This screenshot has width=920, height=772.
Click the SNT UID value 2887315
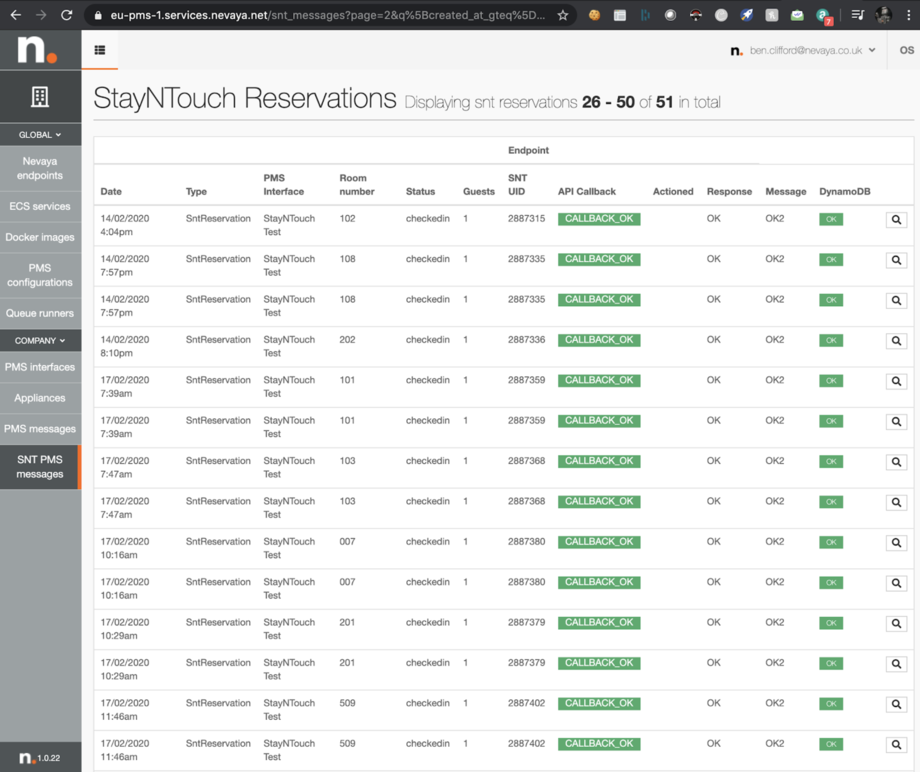pyautogui.click(x=526, y=218)
